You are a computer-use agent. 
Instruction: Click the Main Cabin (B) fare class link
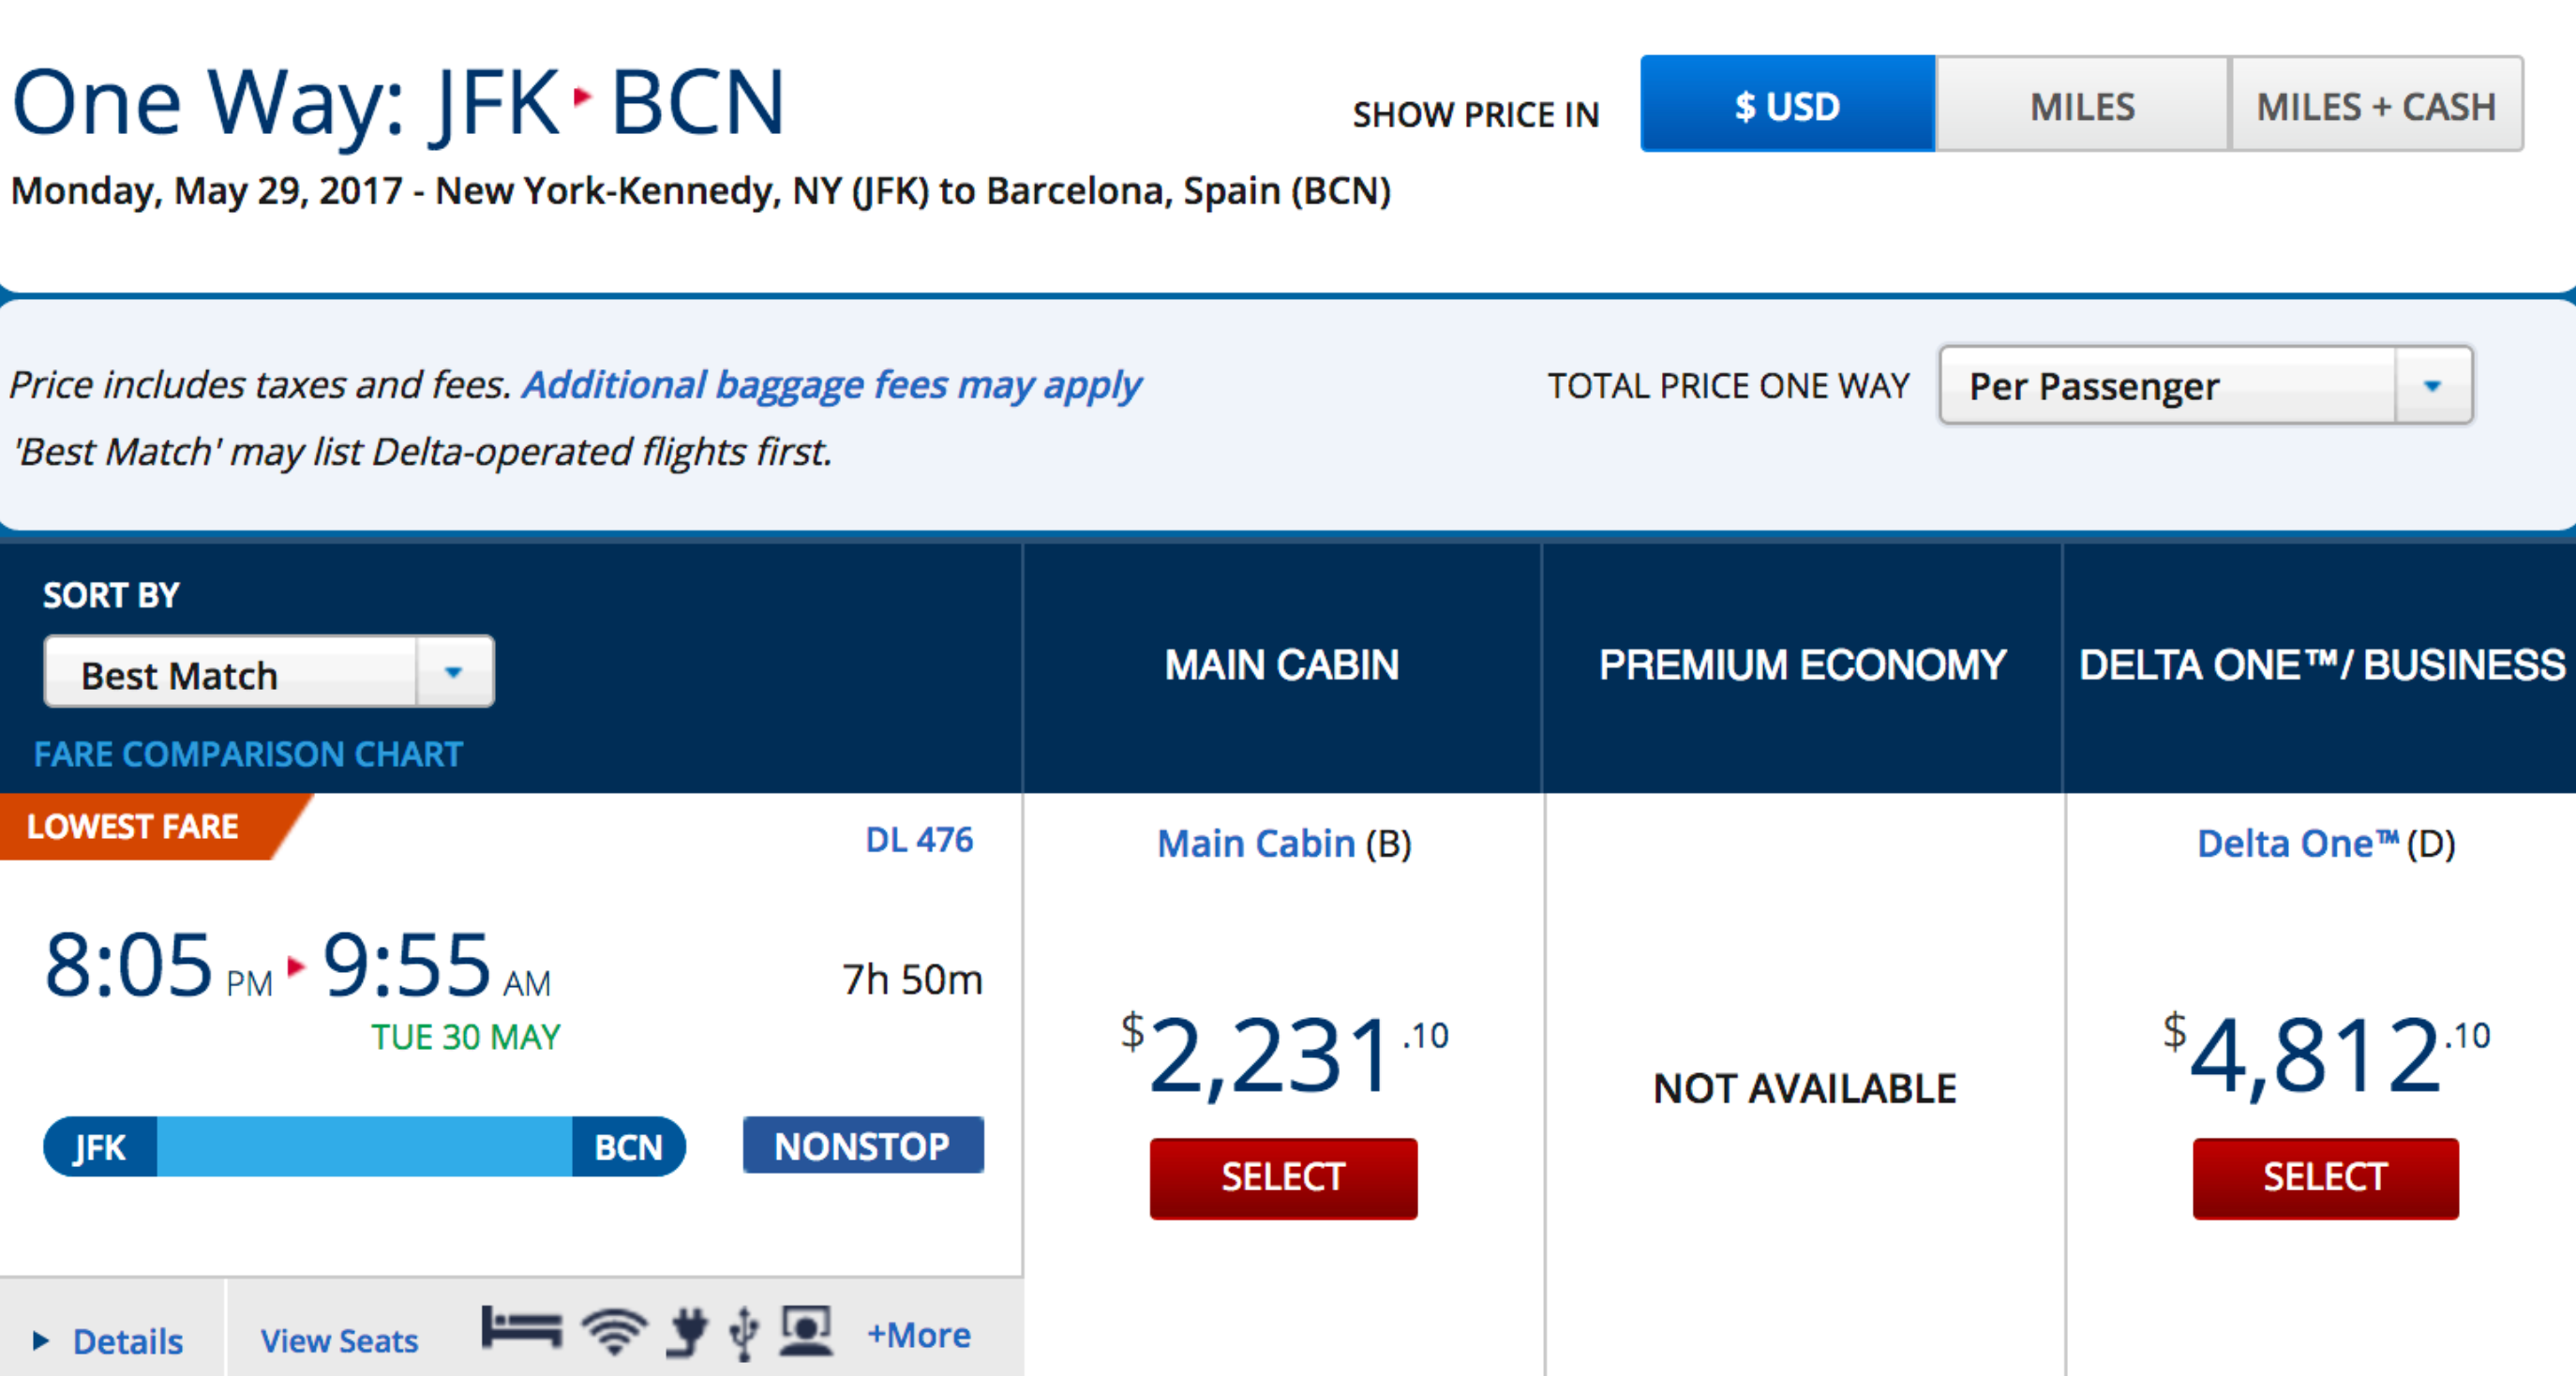coord(1256,844)
